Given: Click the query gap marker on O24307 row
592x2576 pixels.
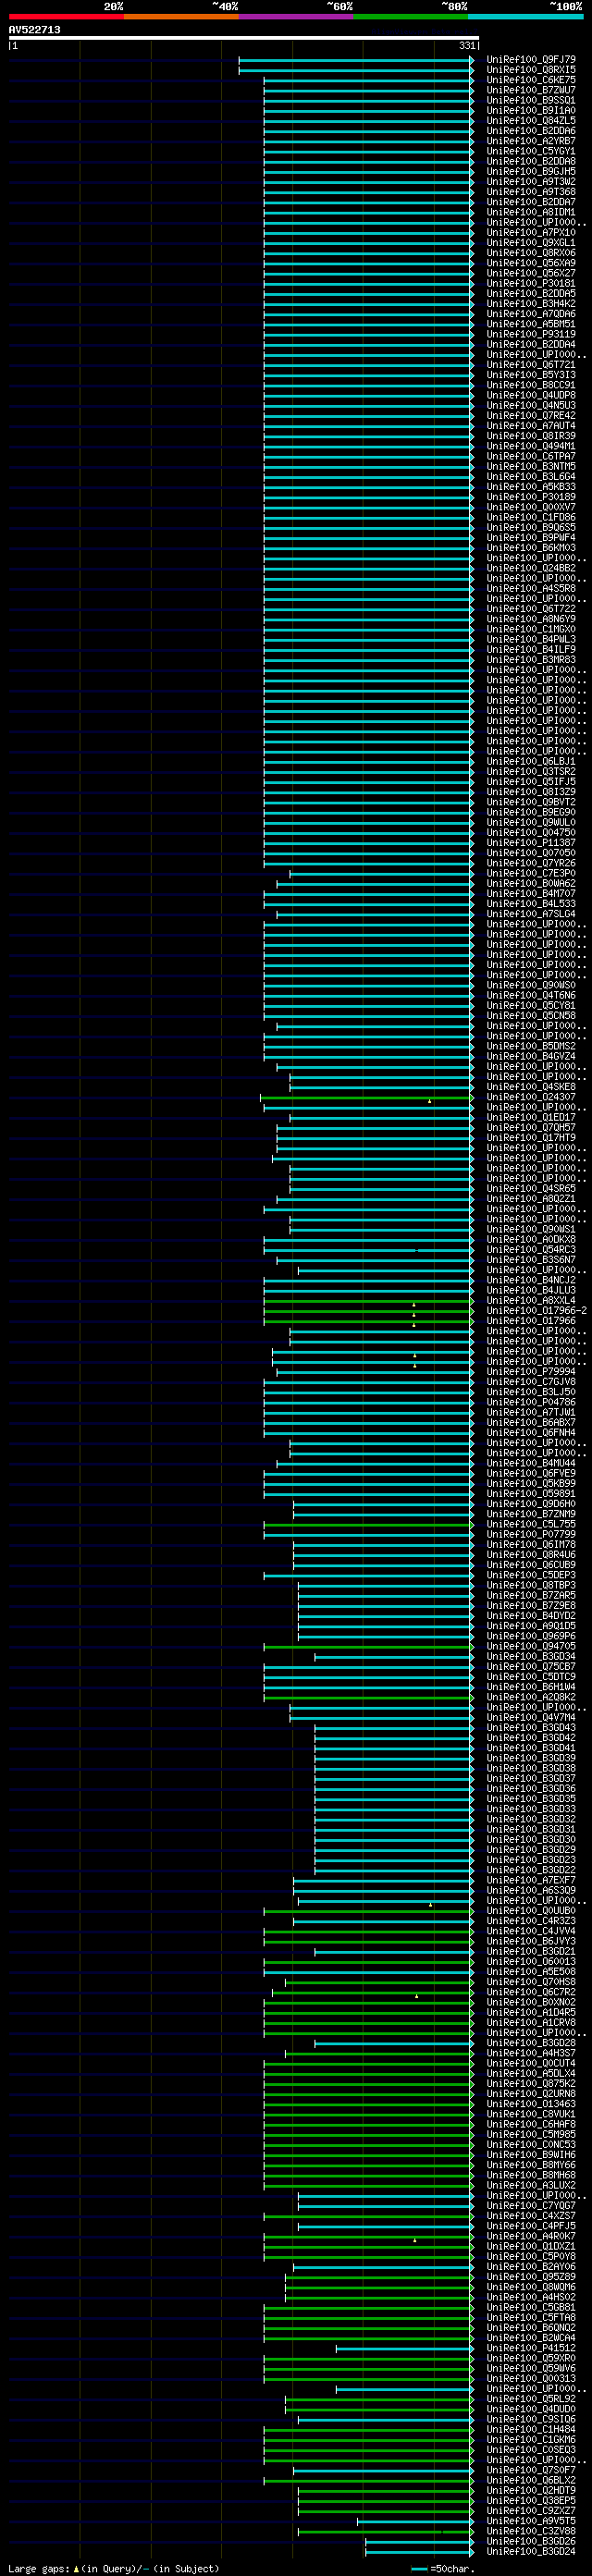Looking at the screenshot, I should [430, 1101].
